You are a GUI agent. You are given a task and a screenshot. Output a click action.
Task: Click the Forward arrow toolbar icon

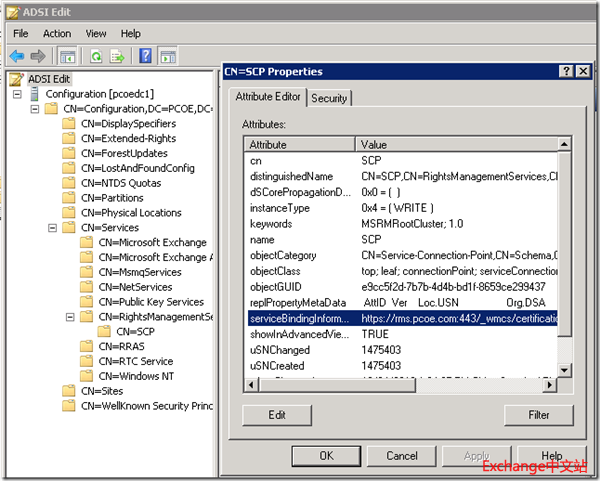38,56
